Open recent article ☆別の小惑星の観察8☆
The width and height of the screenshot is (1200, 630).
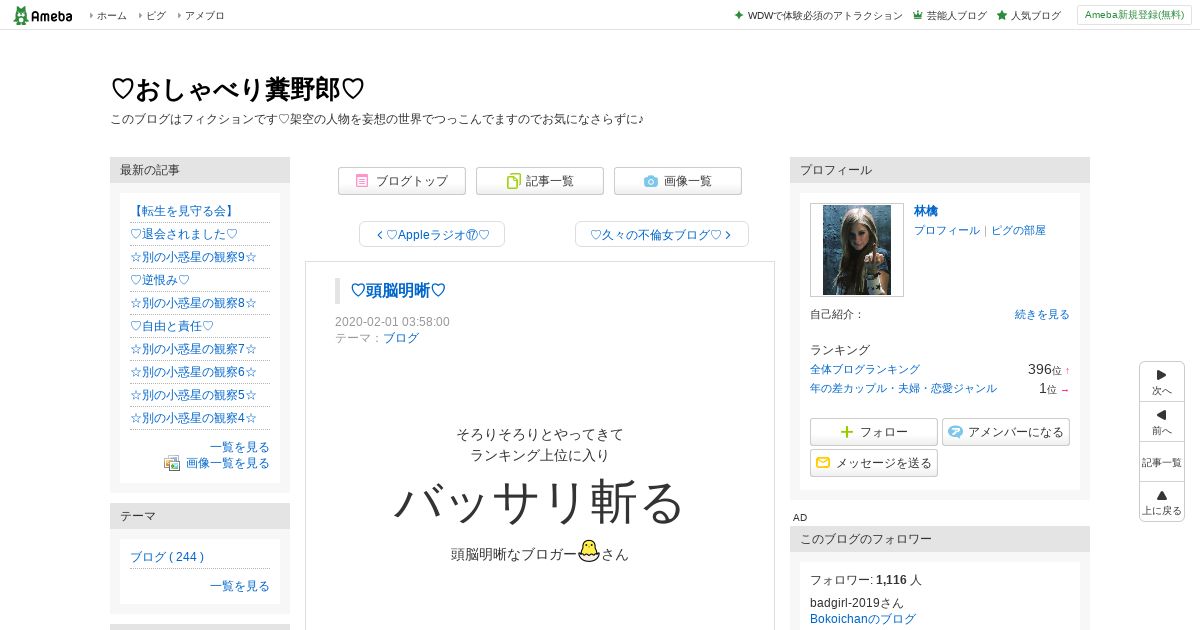[193, 303]
